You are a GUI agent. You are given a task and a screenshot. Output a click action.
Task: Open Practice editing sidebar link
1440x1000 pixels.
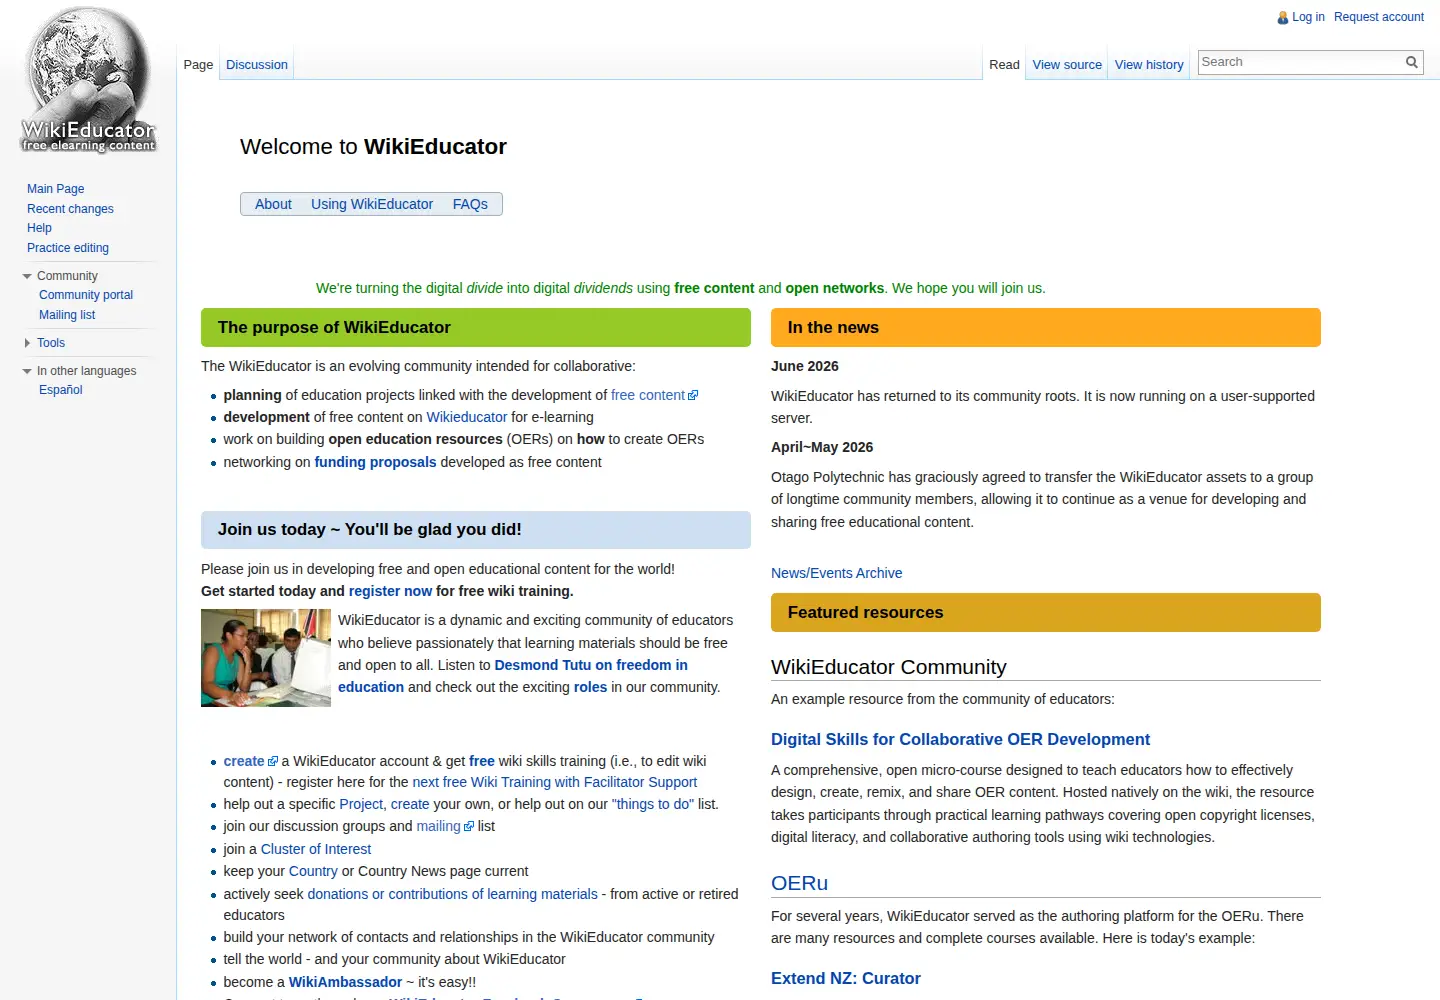point(68,248)
